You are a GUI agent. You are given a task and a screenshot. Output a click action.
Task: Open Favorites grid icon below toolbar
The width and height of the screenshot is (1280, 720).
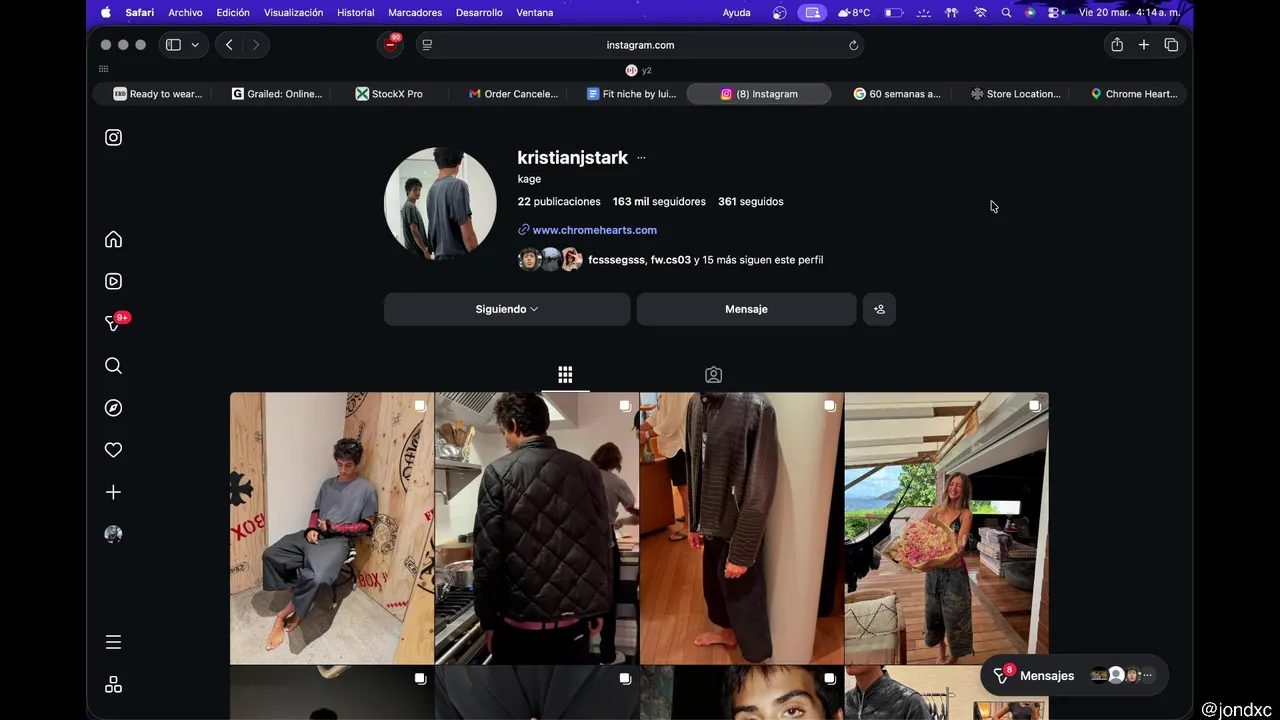click(103, 69)
